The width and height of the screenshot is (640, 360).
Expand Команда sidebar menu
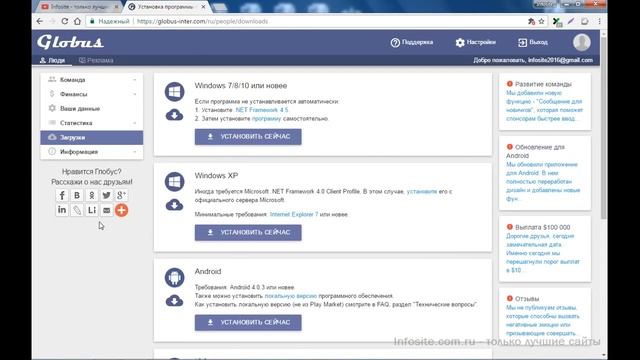pos(91,80)
